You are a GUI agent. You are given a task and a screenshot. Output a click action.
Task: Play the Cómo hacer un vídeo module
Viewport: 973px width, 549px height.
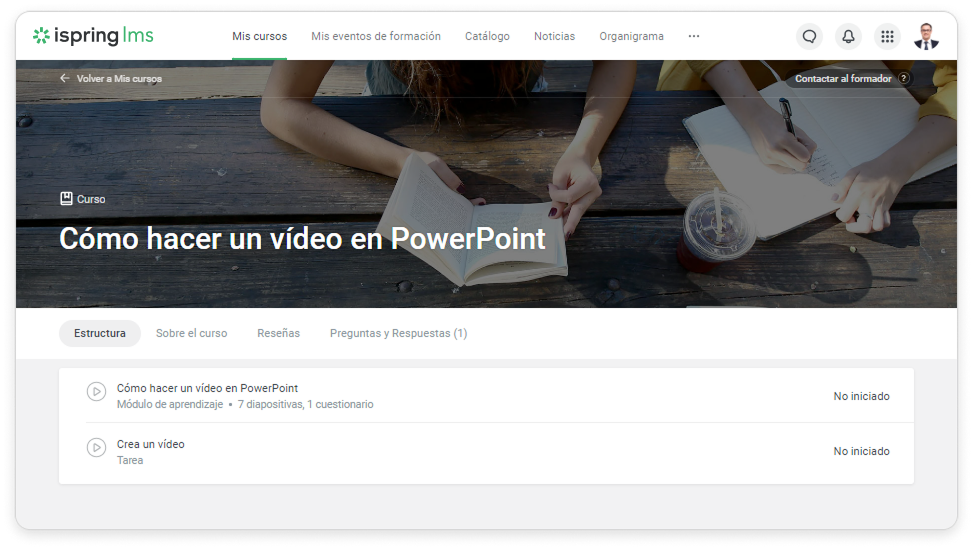[96, 392]
